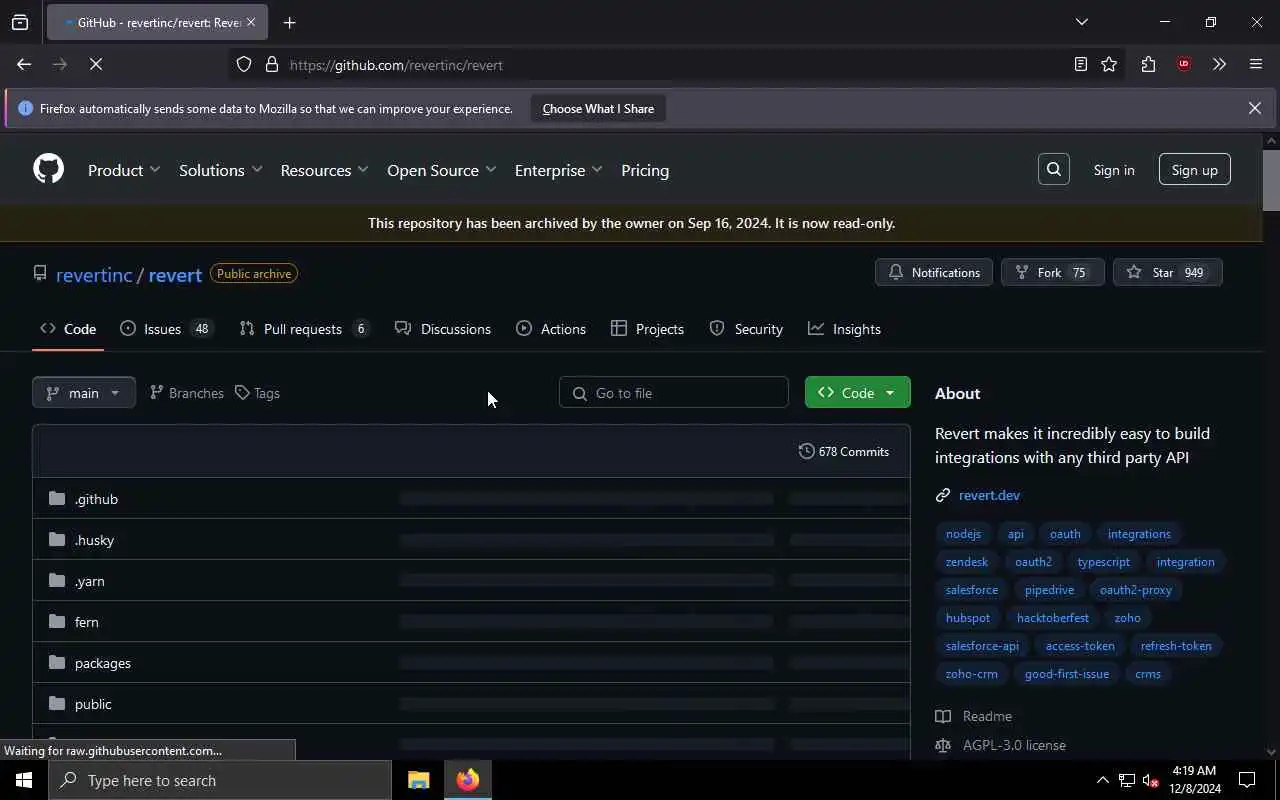Switch to the Pull requests tab
1280x800 pixels.
coord(304,329)
